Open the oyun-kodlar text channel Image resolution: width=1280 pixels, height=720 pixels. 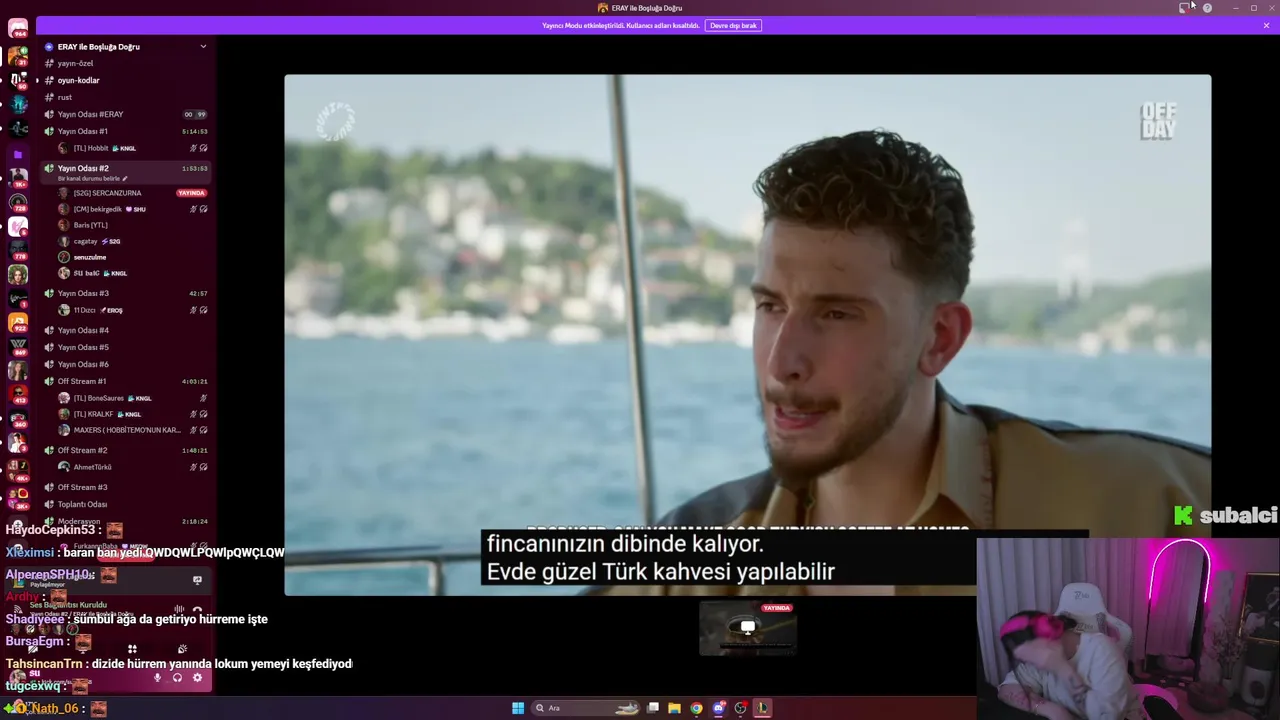tap(125, 80)
